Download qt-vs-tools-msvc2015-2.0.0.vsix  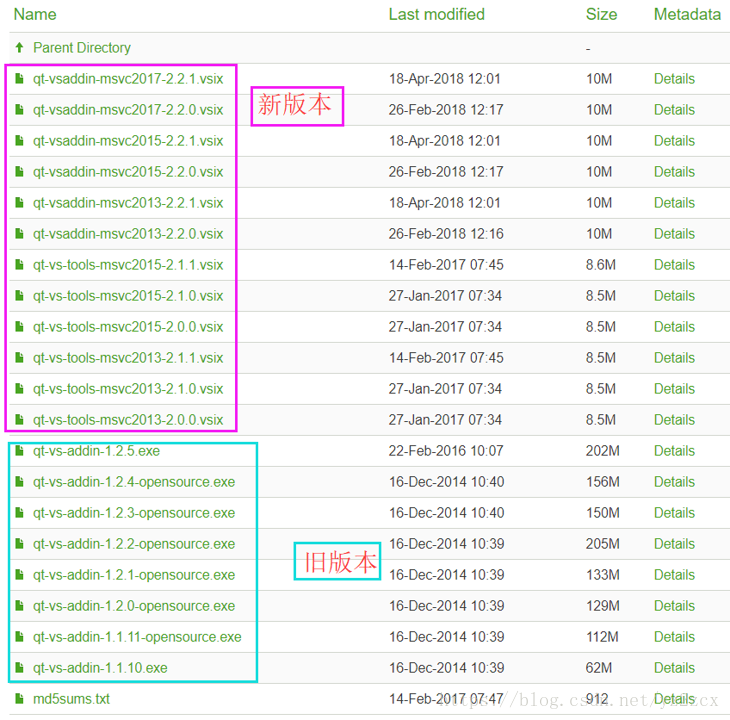click(128, 327)
